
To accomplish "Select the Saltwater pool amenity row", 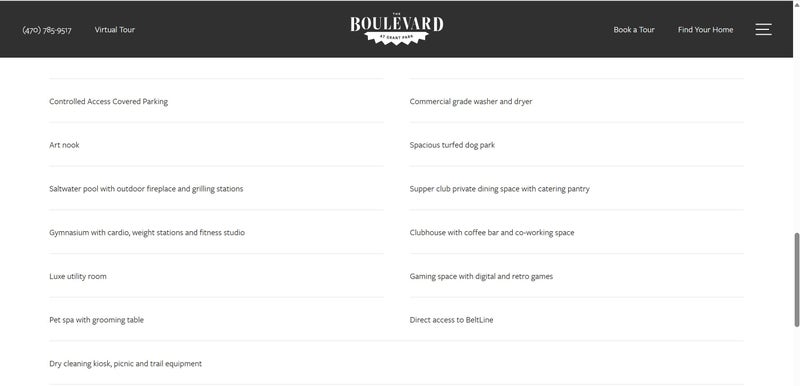I will [x=216, y=189].
